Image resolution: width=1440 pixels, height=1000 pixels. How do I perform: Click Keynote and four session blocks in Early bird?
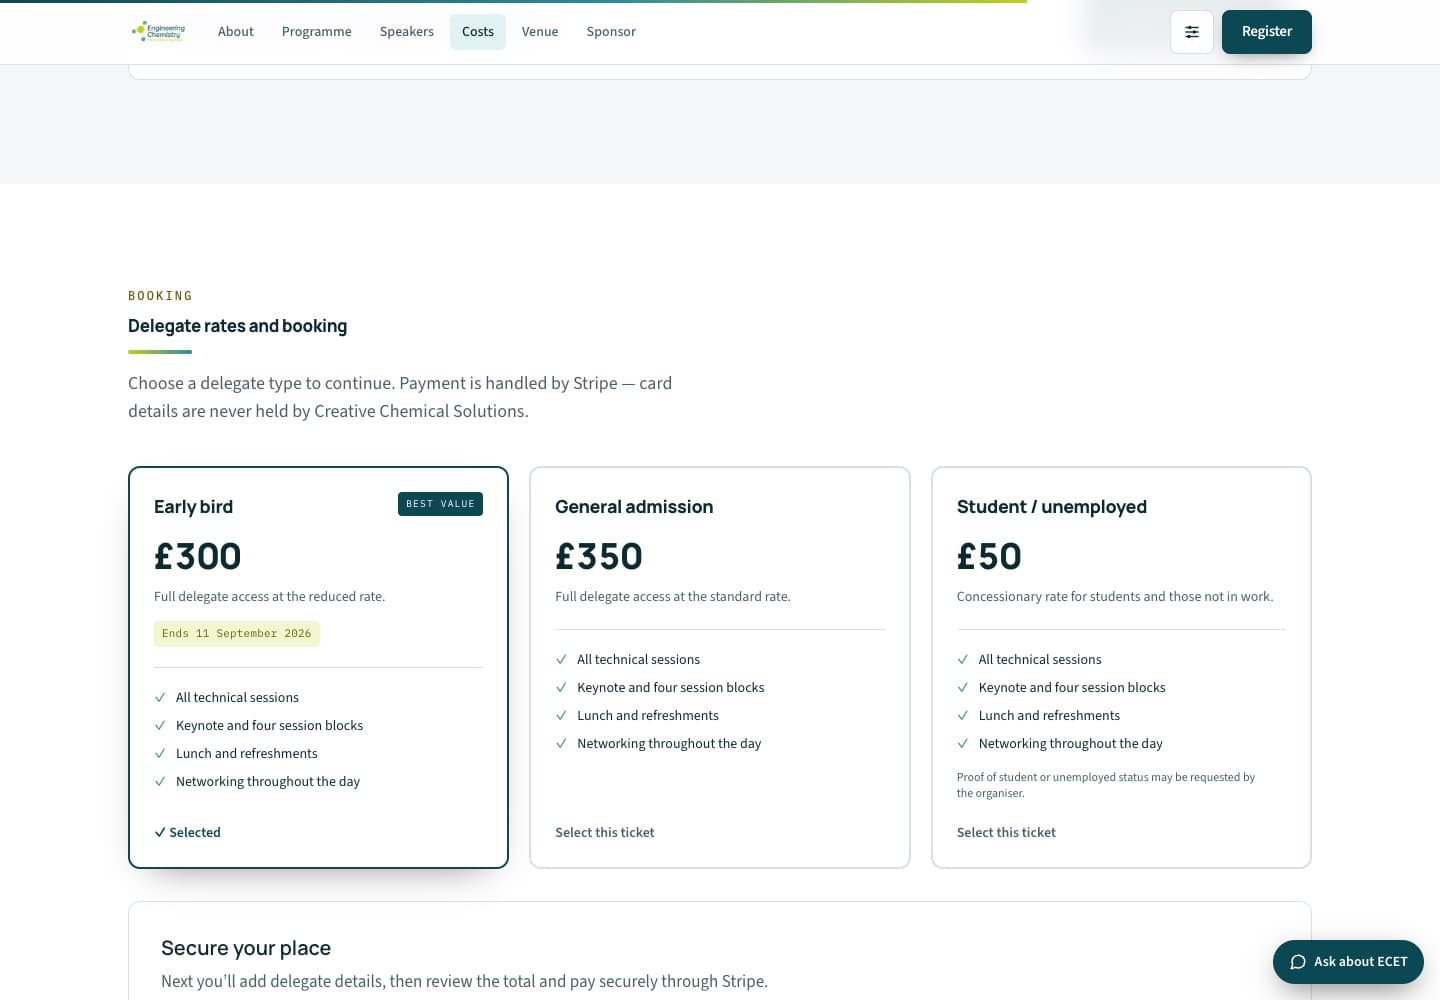tap(269, 726)
